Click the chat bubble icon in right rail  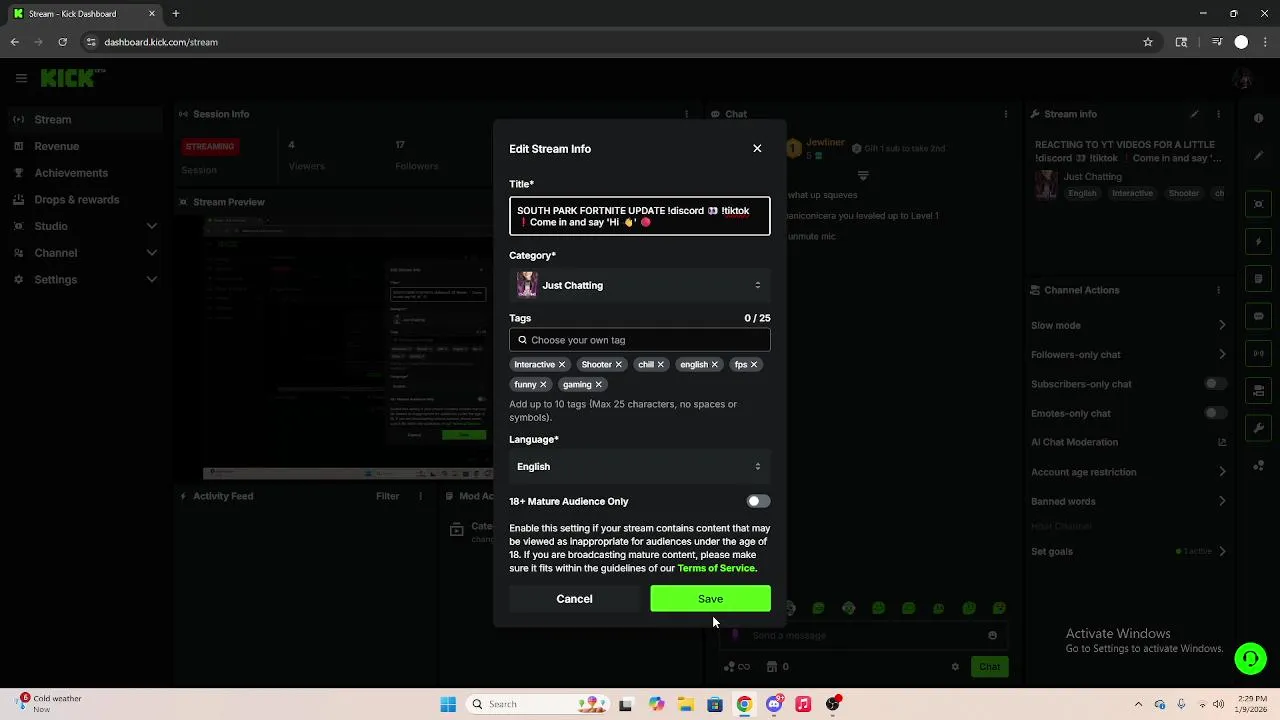coord(1259,316)
